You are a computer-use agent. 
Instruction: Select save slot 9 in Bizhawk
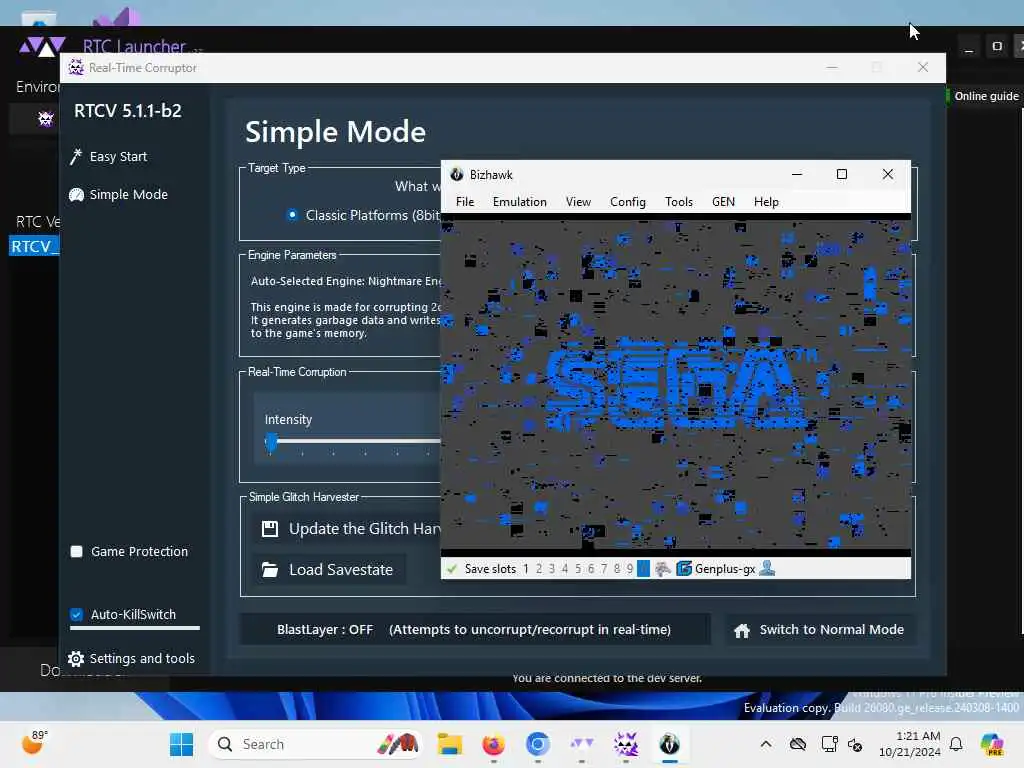pyautogui.click(x=630, y=569)
